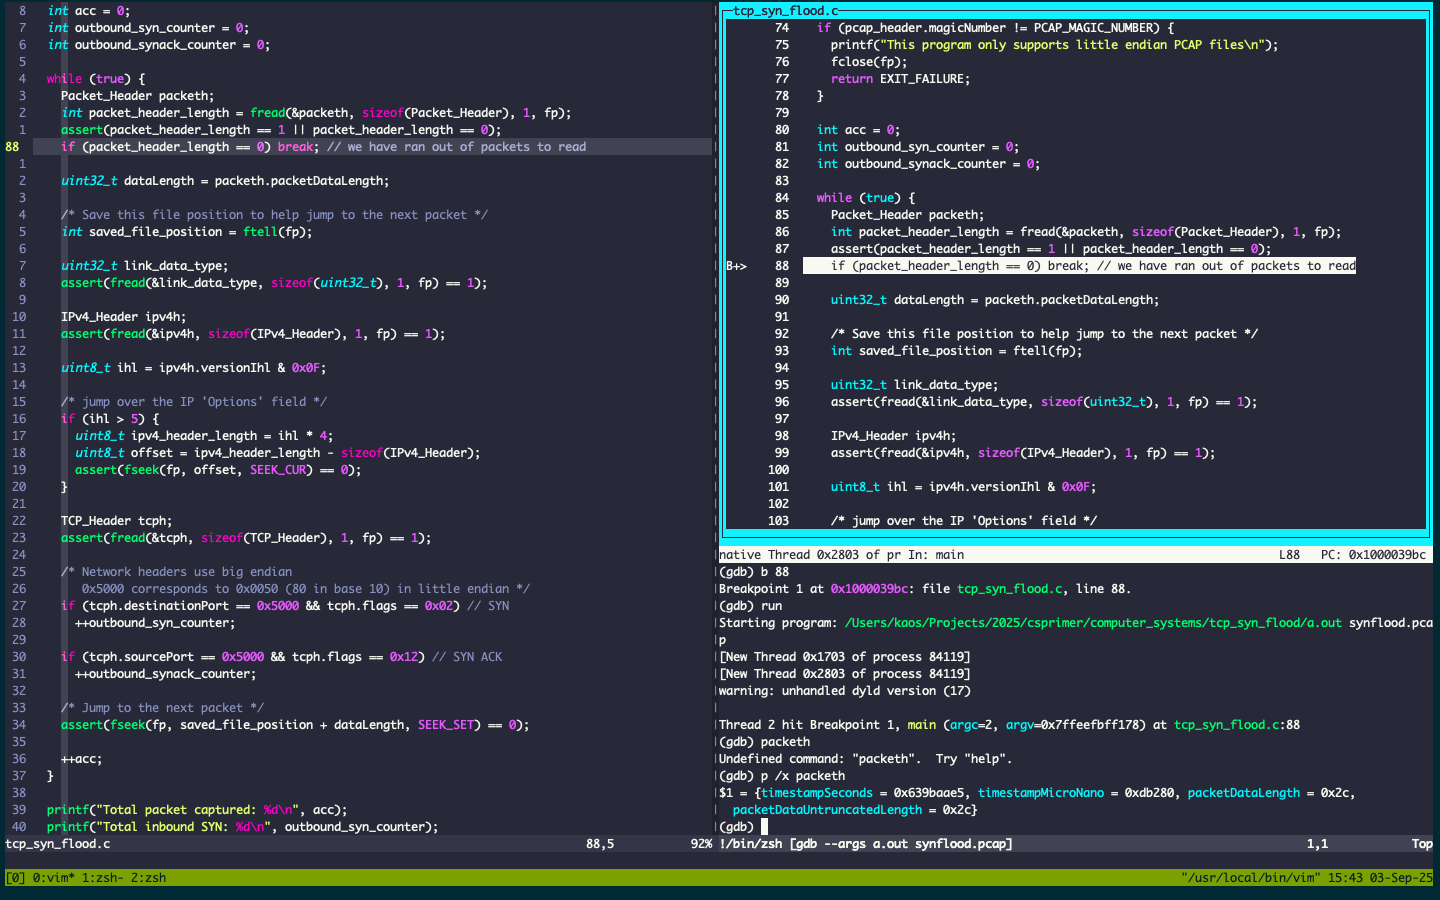
Task: Click tcp_syn_flood.c:88 in breakpoint hit message
Action: pyautogui.click(x=1236, y=725)
